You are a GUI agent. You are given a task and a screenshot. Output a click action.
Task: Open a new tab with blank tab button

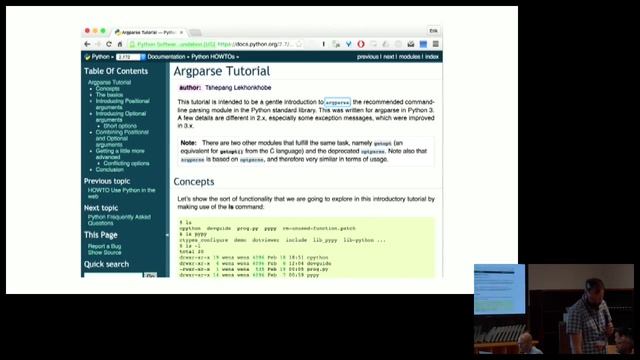(195, 33)
